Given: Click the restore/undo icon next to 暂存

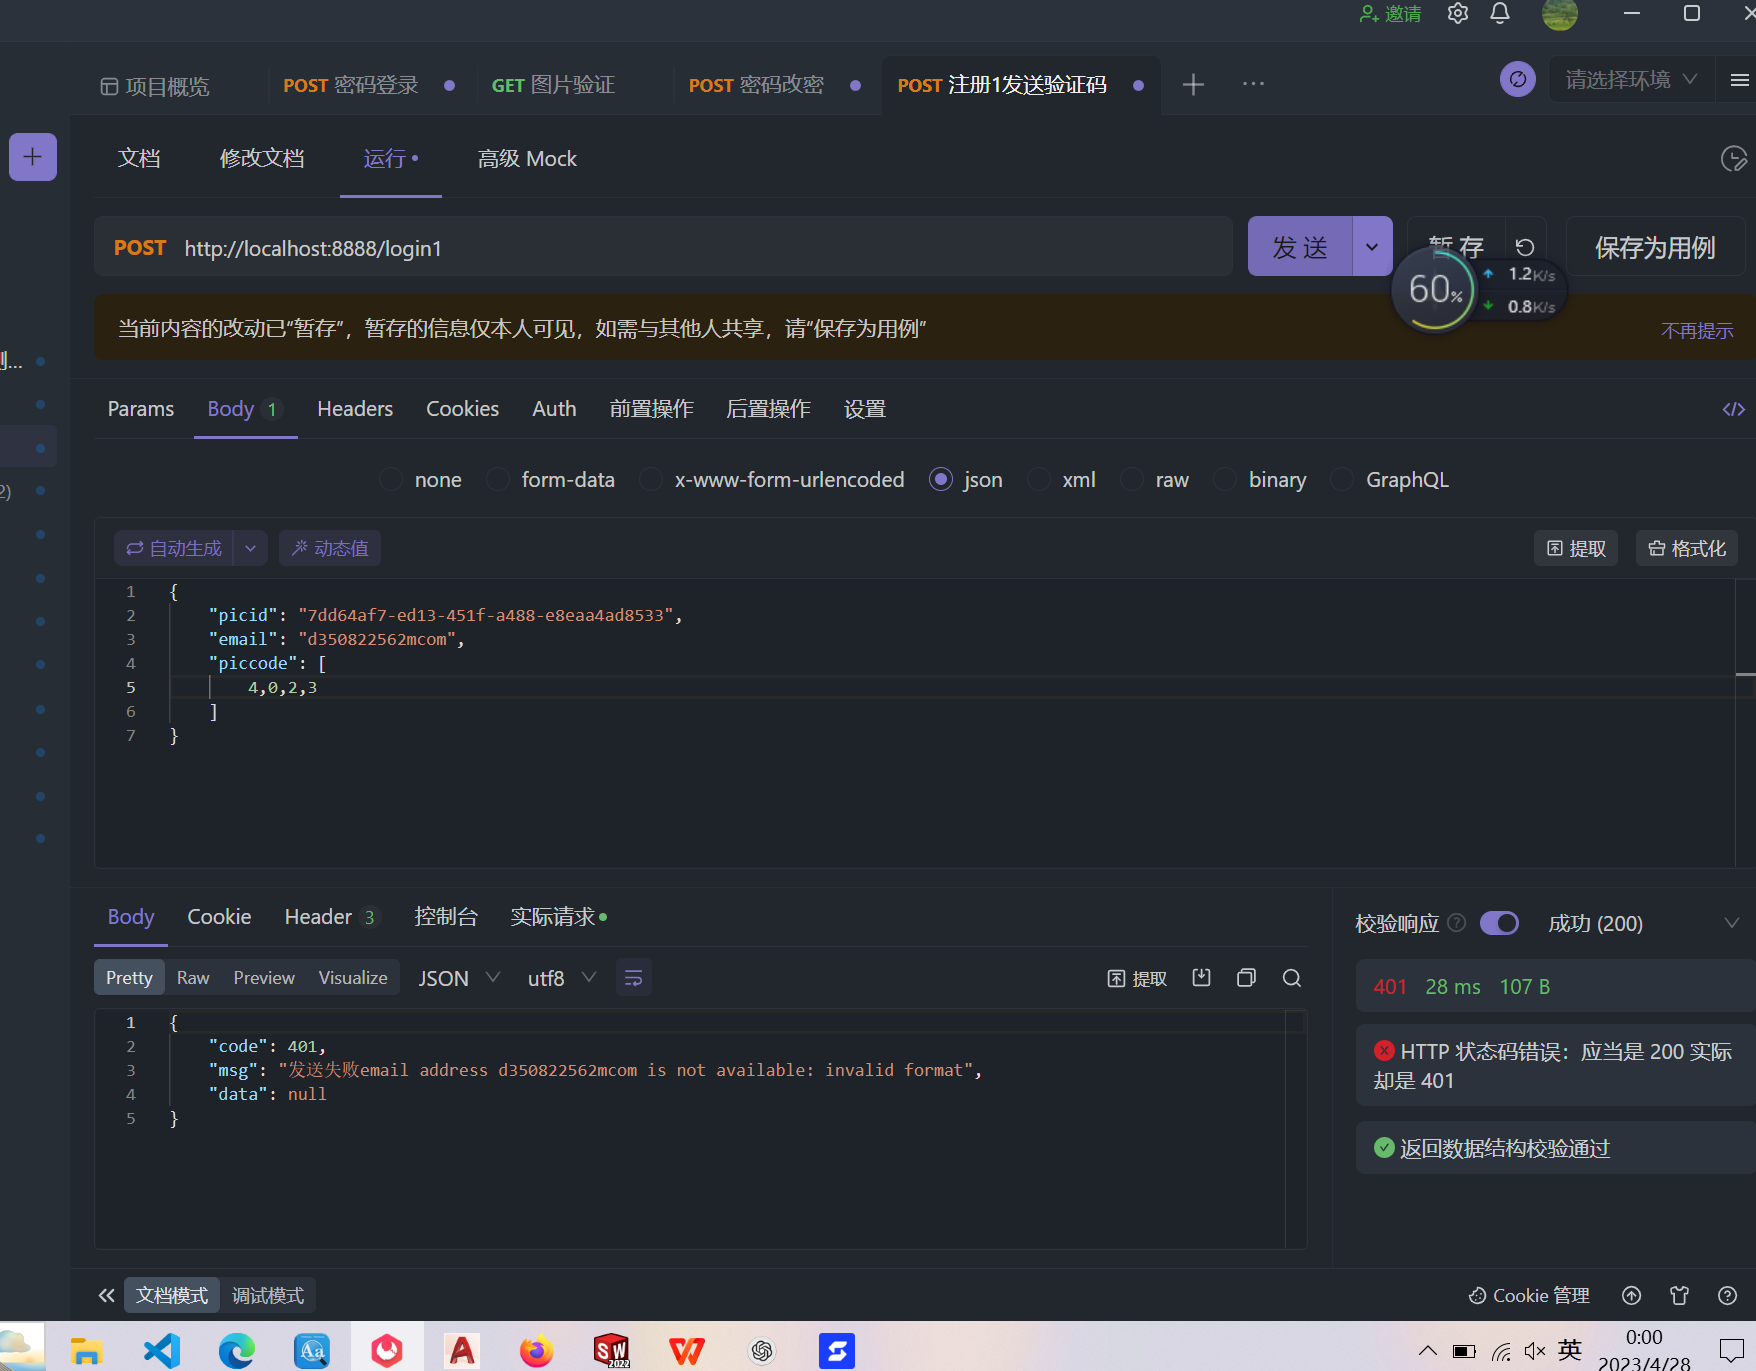Looking at the screenshot, I should [x=1525, y=247].
